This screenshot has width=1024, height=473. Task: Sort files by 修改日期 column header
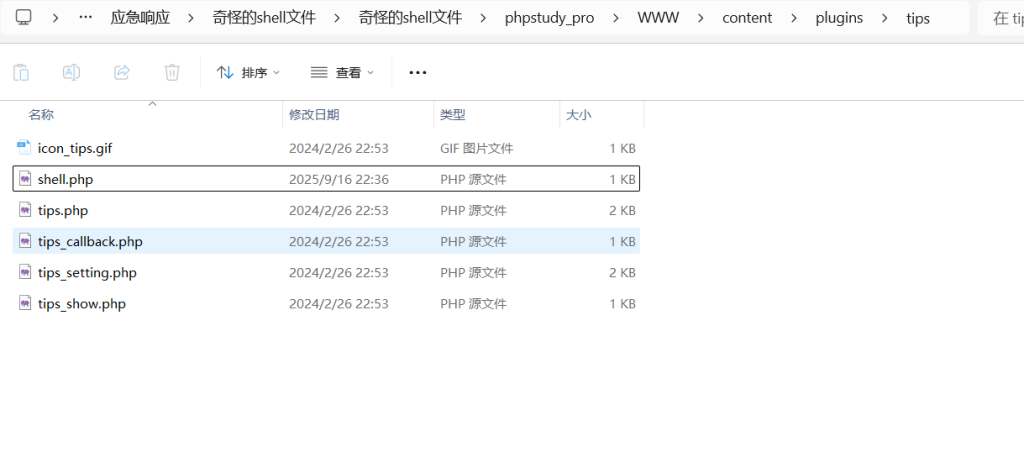click(x=314, y=115)
